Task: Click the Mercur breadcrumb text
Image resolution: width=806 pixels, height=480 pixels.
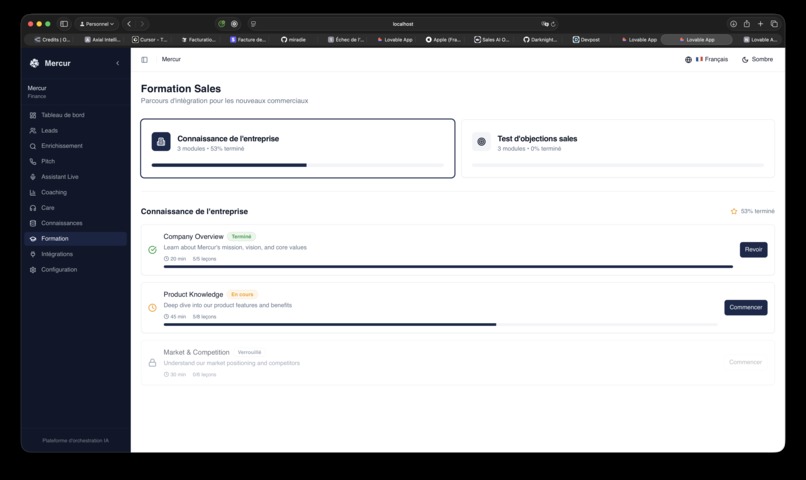Action: pos(171,60)
